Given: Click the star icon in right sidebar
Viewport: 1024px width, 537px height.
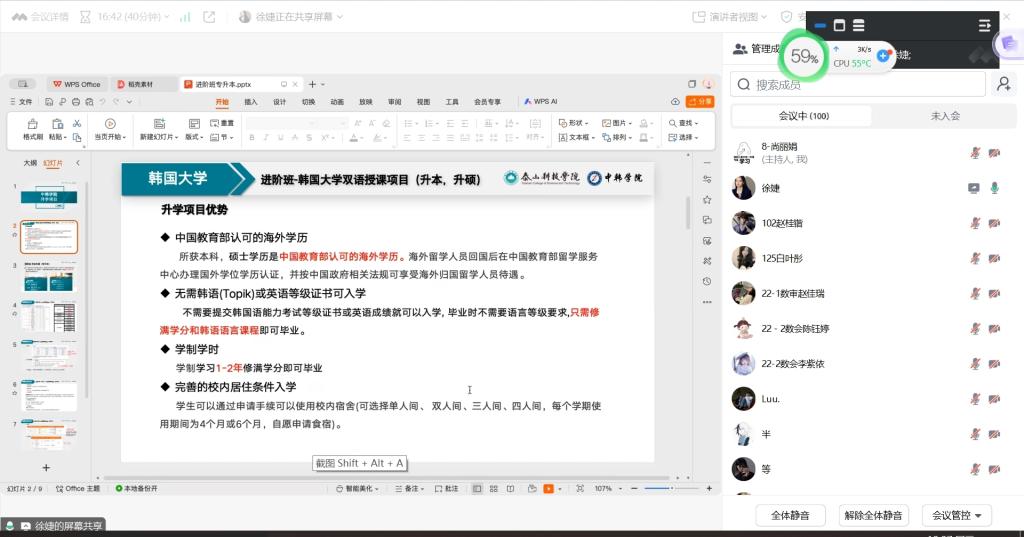Looking at the screenshot, I should (x=707, y=199).
